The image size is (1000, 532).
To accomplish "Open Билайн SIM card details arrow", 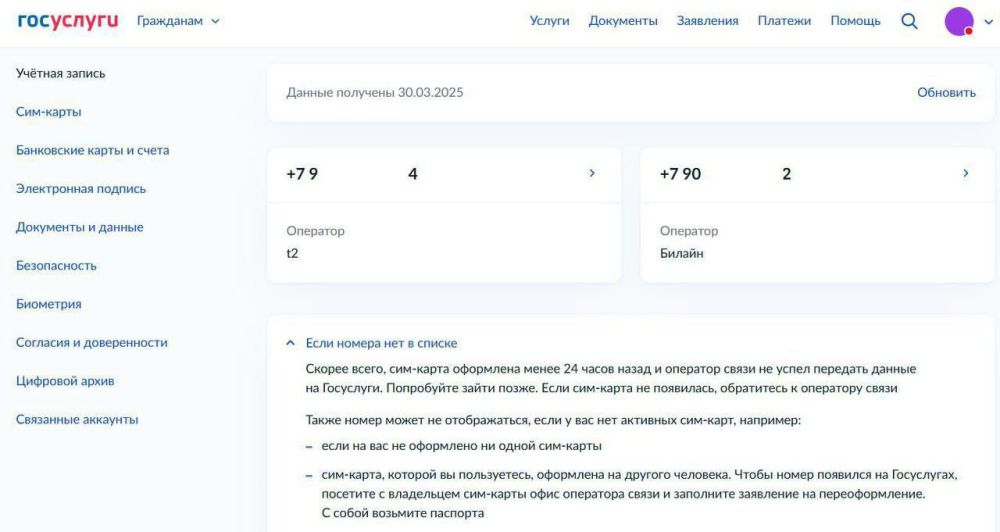I will [965, 174].
